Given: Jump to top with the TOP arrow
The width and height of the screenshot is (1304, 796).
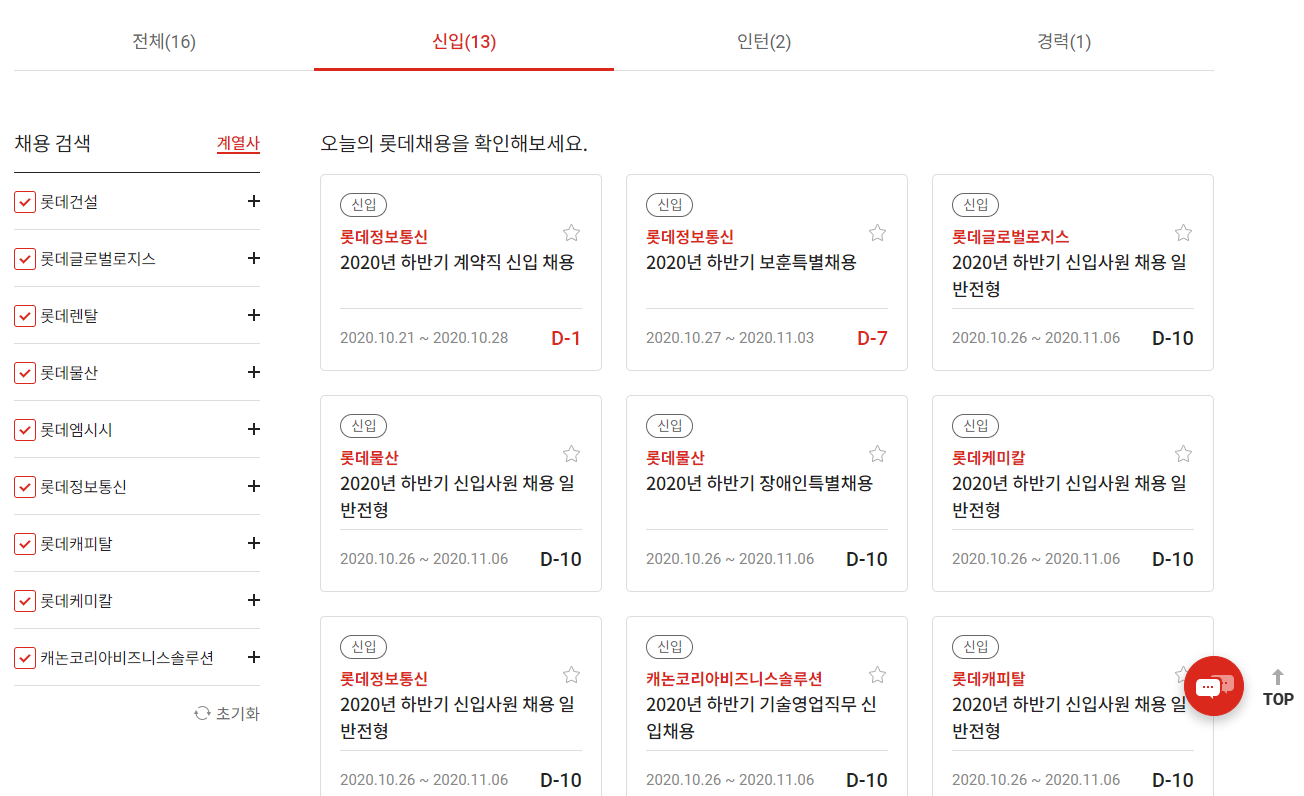Looking at the screenshot, I should pyautogui.click(x=1277, y=689).
